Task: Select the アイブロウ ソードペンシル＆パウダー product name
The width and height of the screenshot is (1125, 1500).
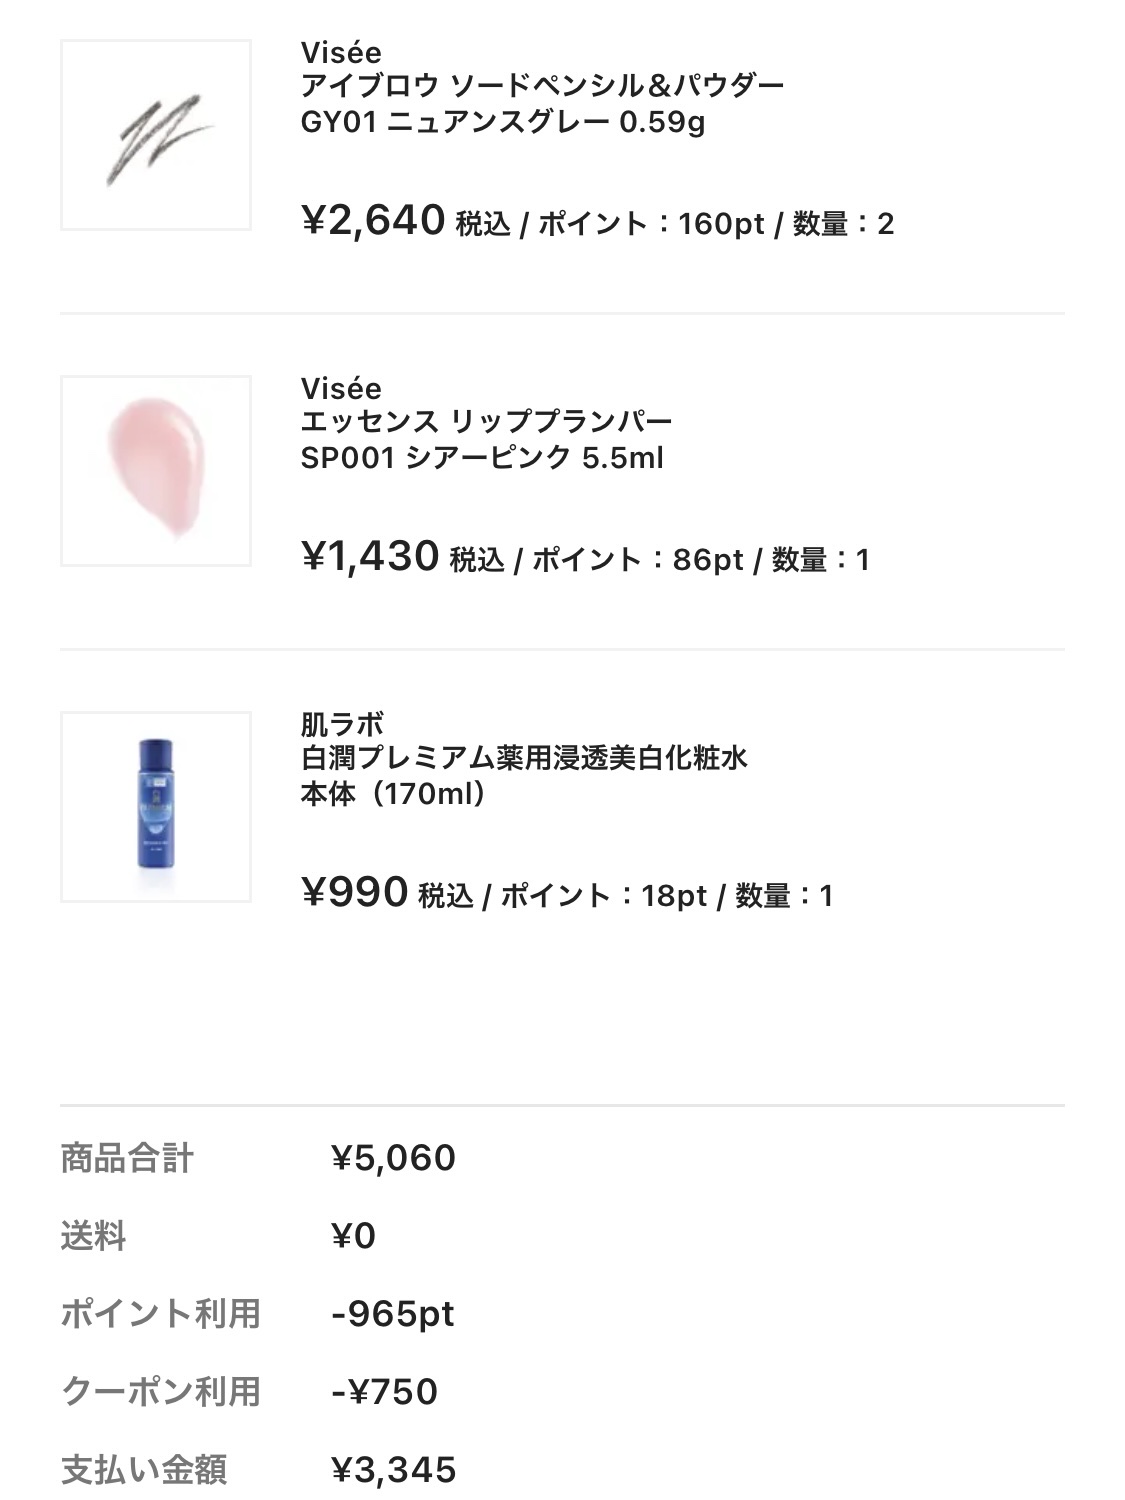Action: [542, 87]
